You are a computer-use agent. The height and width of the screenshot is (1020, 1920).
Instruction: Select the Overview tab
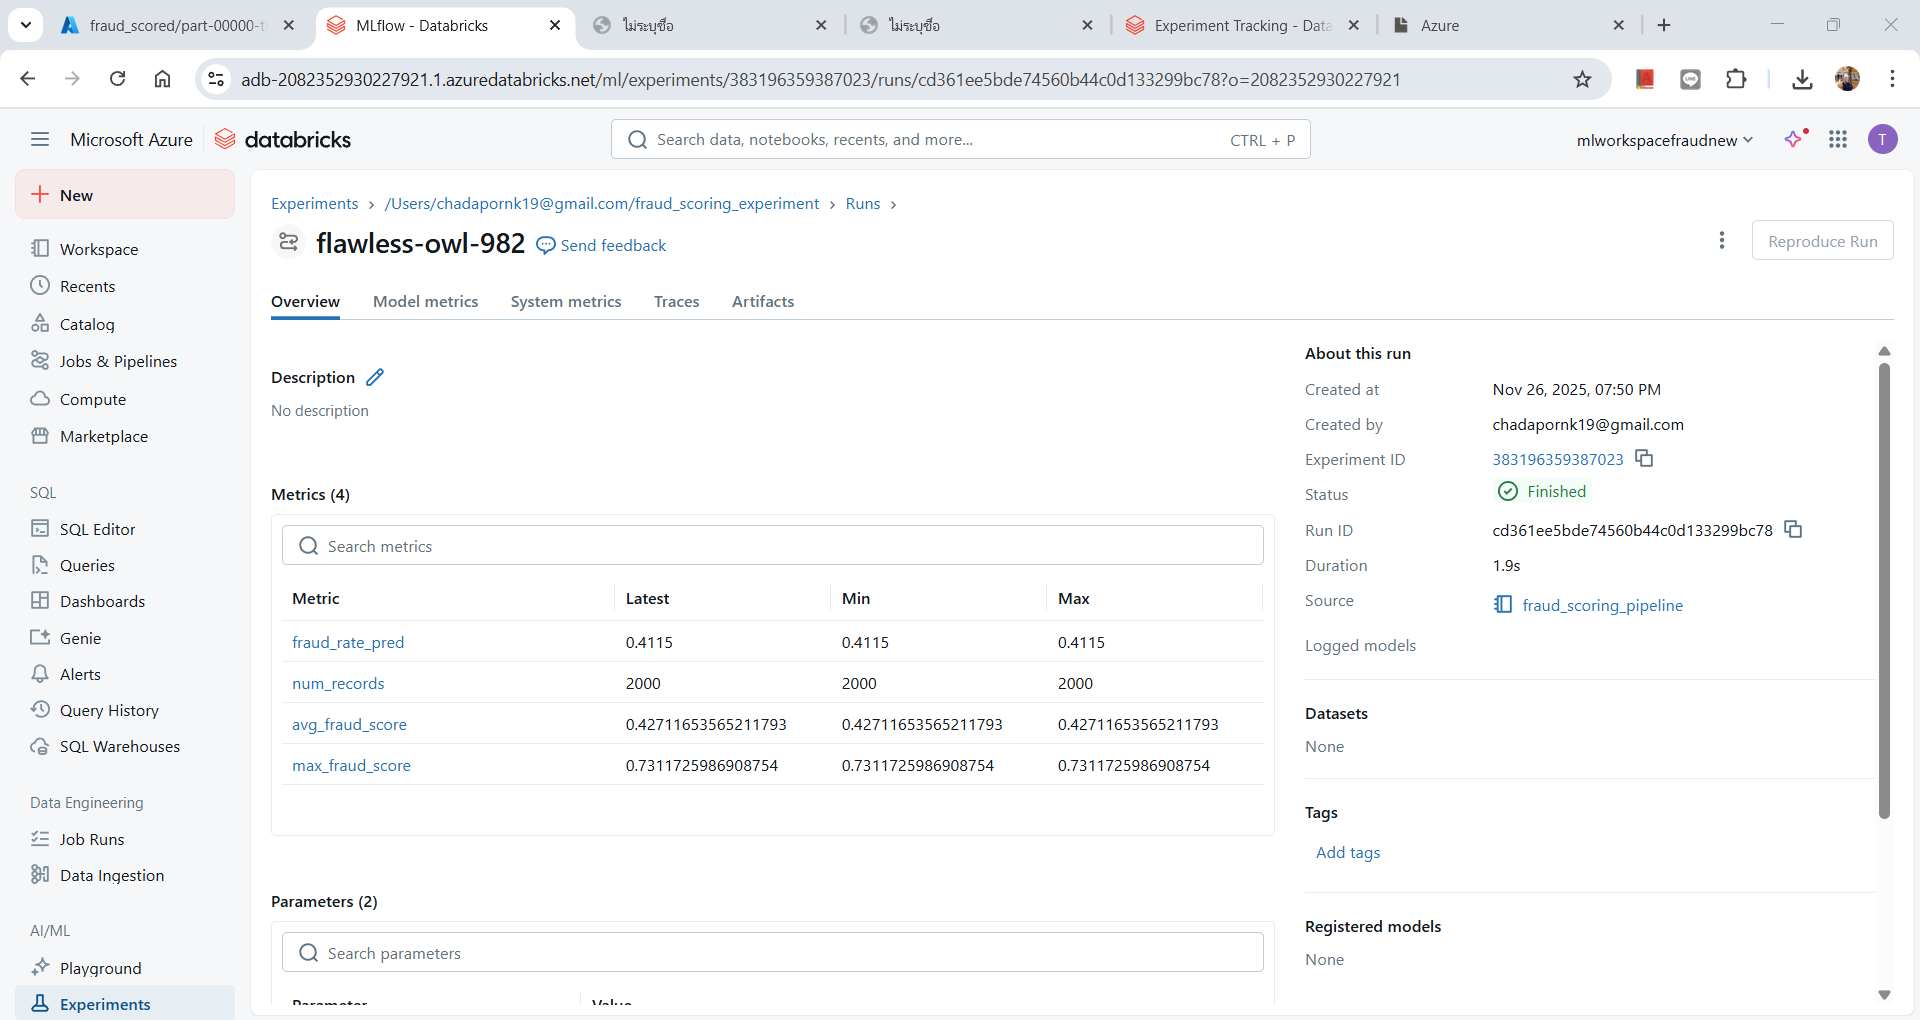[x=305, y=301]
